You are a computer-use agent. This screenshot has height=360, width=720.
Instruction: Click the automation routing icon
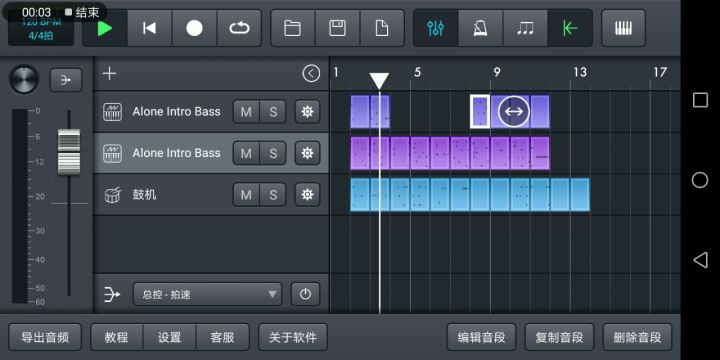pyautogui.click(x=112, y=294)
